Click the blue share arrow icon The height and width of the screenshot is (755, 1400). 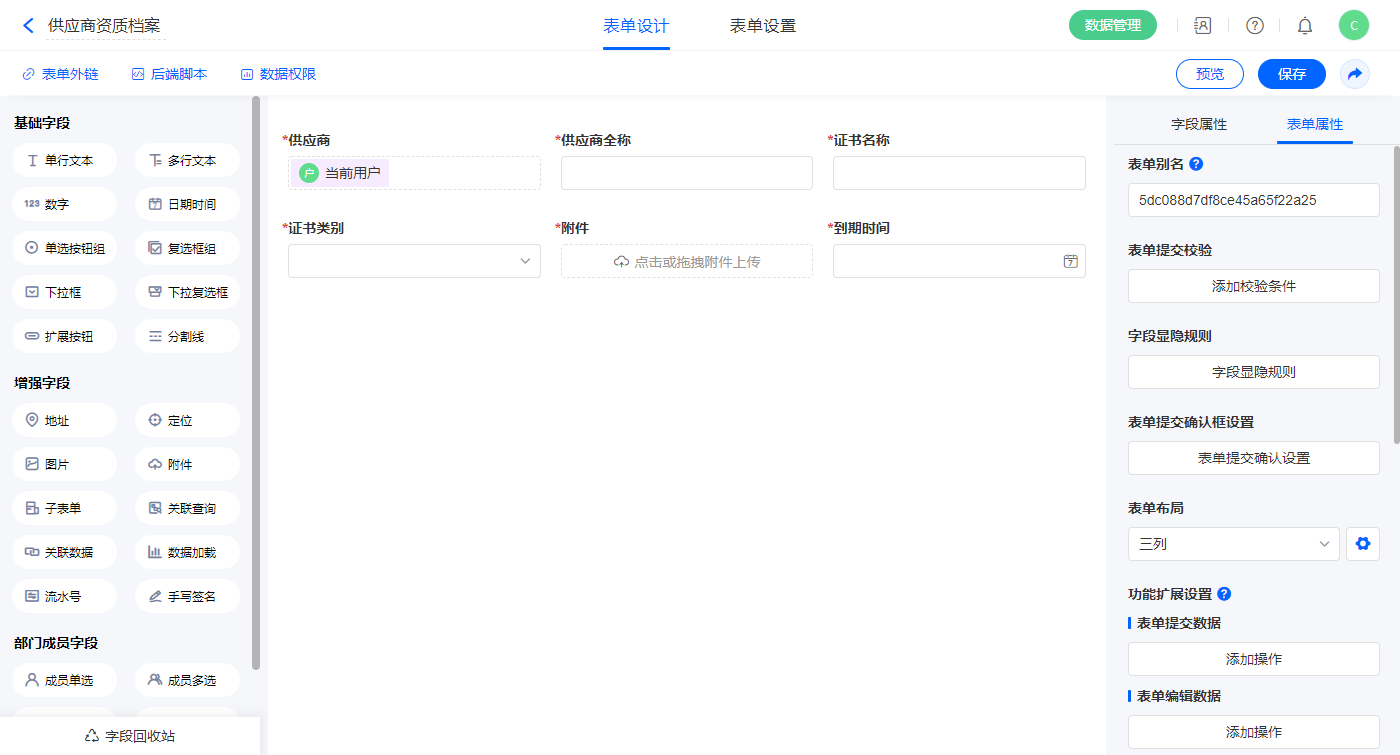[1355, 74]
